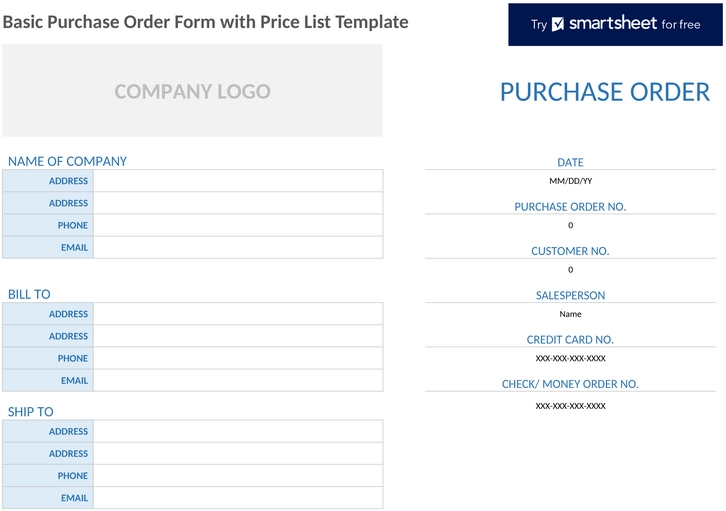Select the Credit Card No. value

point(570,358)
